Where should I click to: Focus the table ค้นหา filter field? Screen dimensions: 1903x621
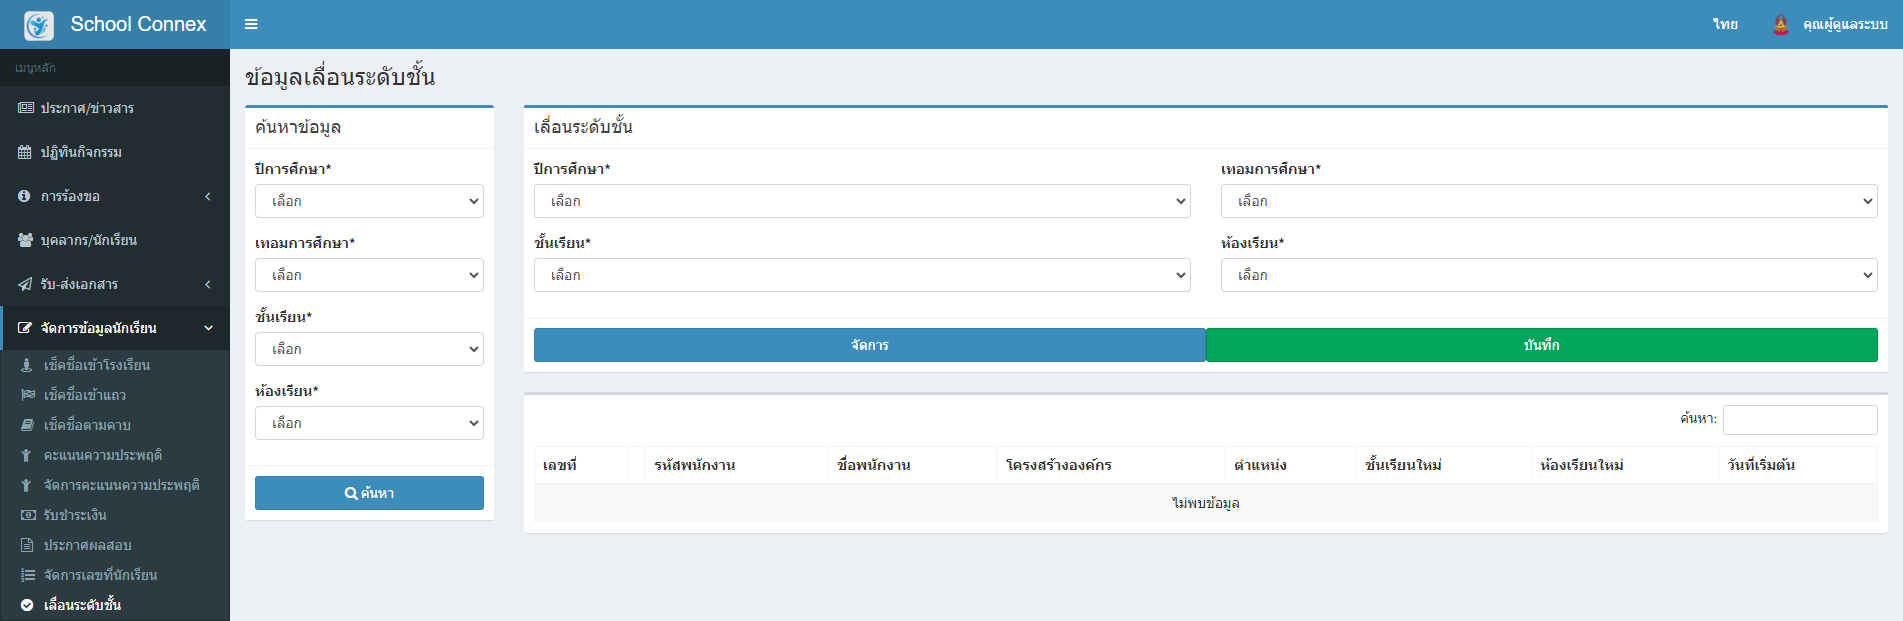pos(1800,420)
